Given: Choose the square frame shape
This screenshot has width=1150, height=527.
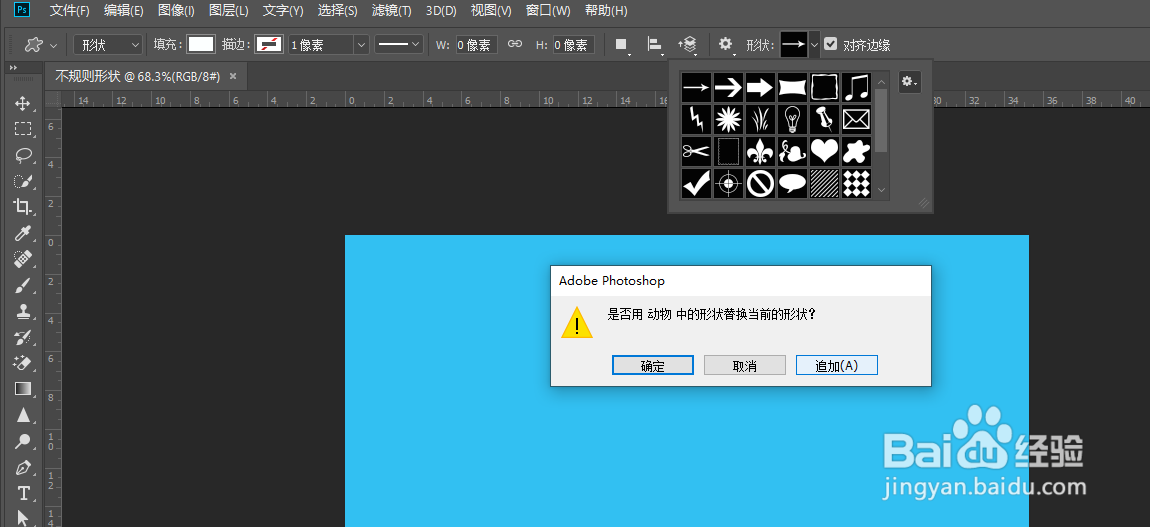Looking at the screenshot, I should [x=824, y=87].
